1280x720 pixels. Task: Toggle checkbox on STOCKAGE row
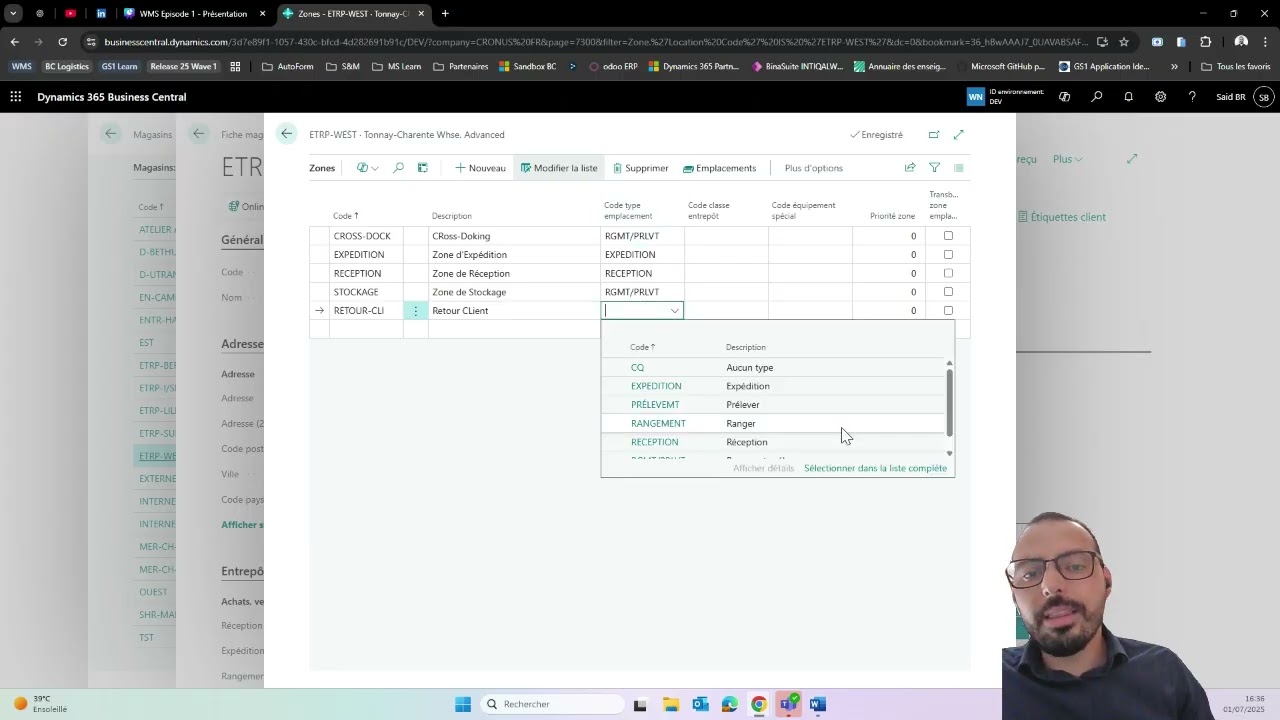tap(948, 292)
